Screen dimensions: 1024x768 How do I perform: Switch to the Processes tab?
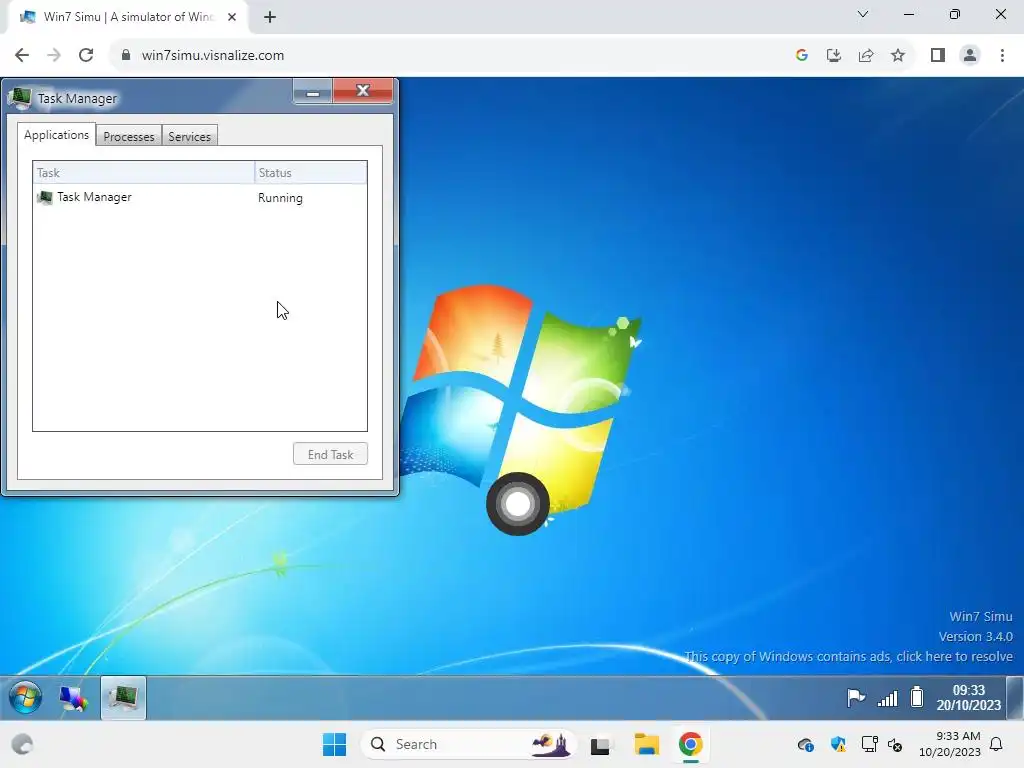(x=129, y=136)
